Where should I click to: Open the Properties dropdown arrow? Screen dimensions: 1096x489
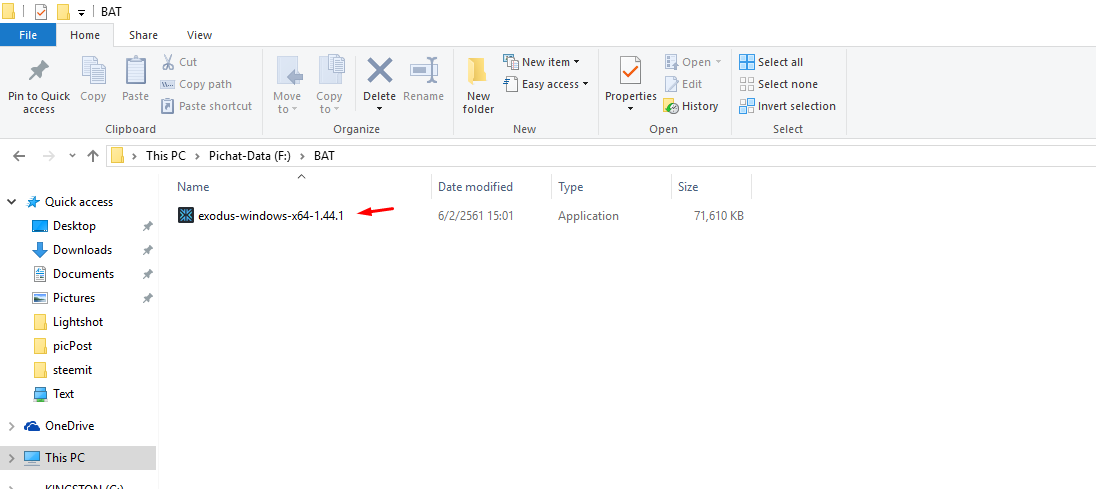point(630,108)
